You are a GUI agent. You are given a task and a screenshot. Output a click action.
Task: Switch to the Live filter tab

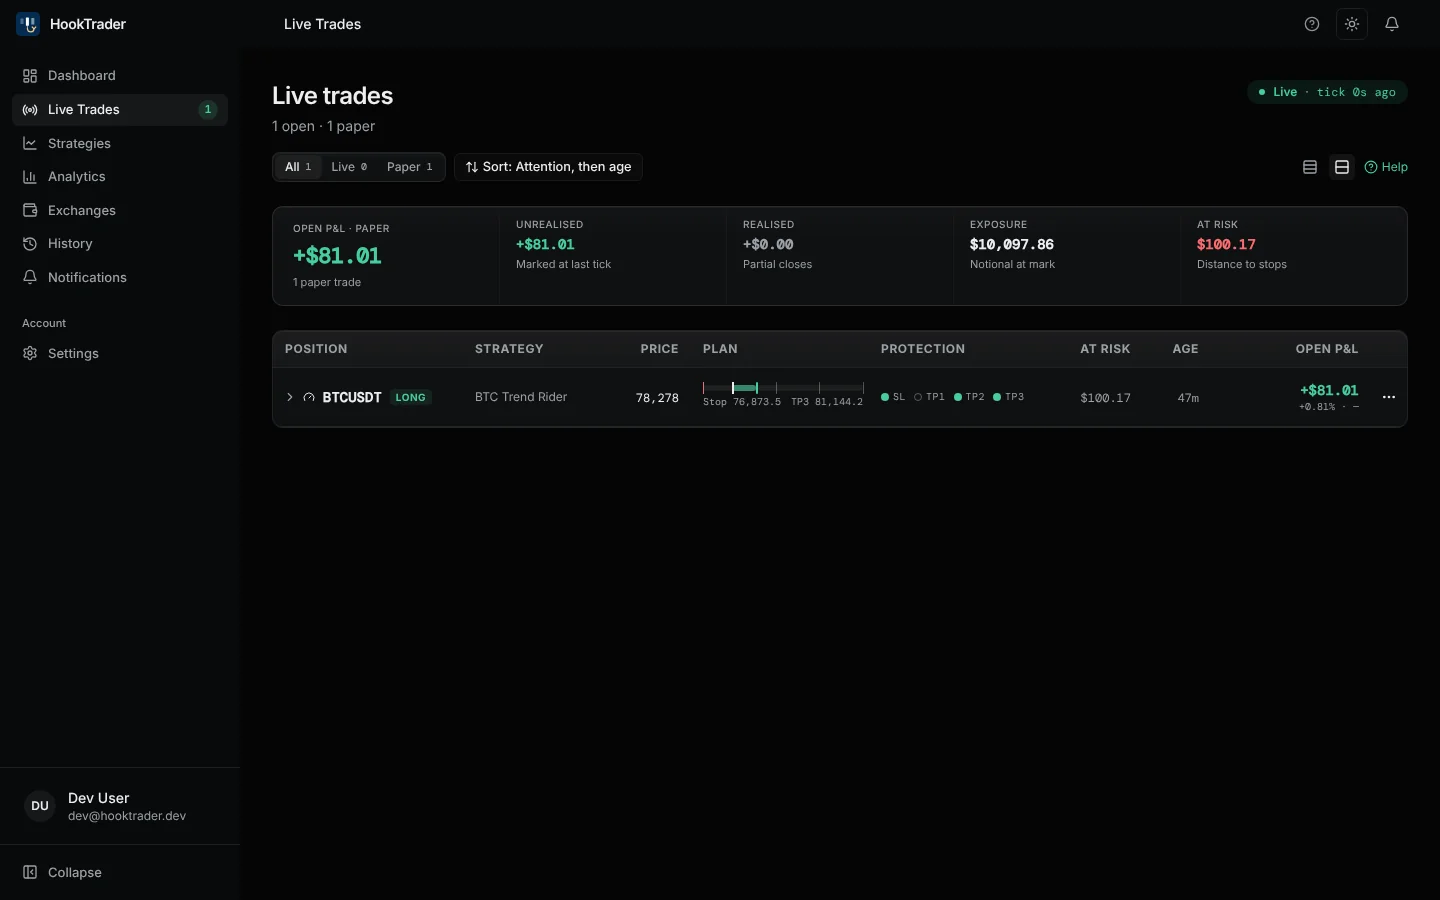[349, 167]
